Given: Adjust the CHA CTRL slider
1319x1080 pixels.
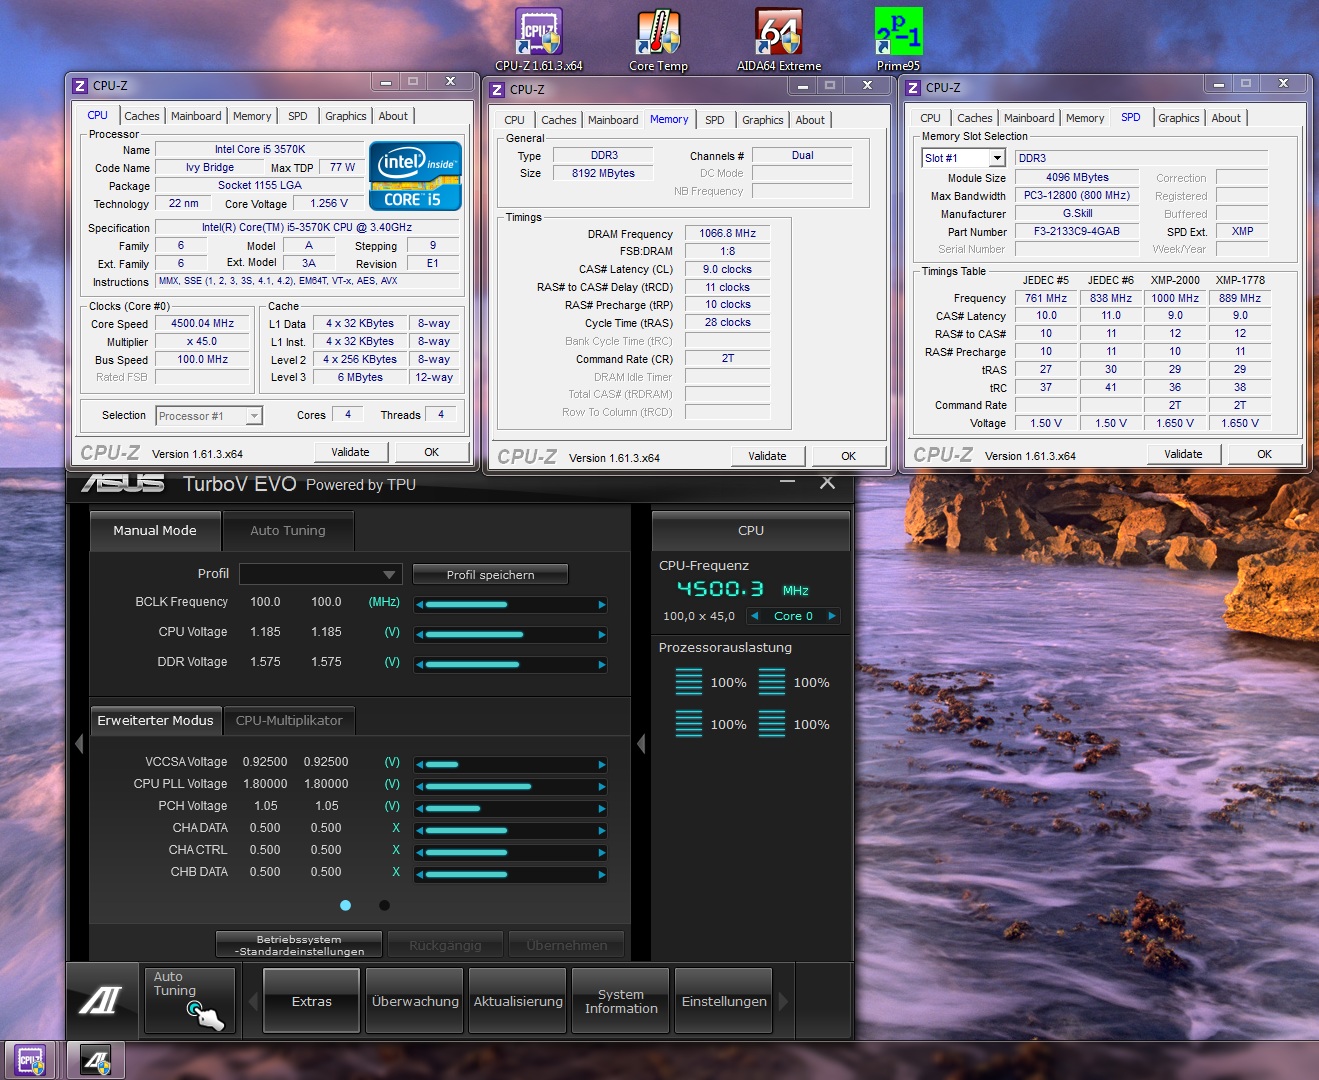Looking at the screenshot, I should 511,853.
